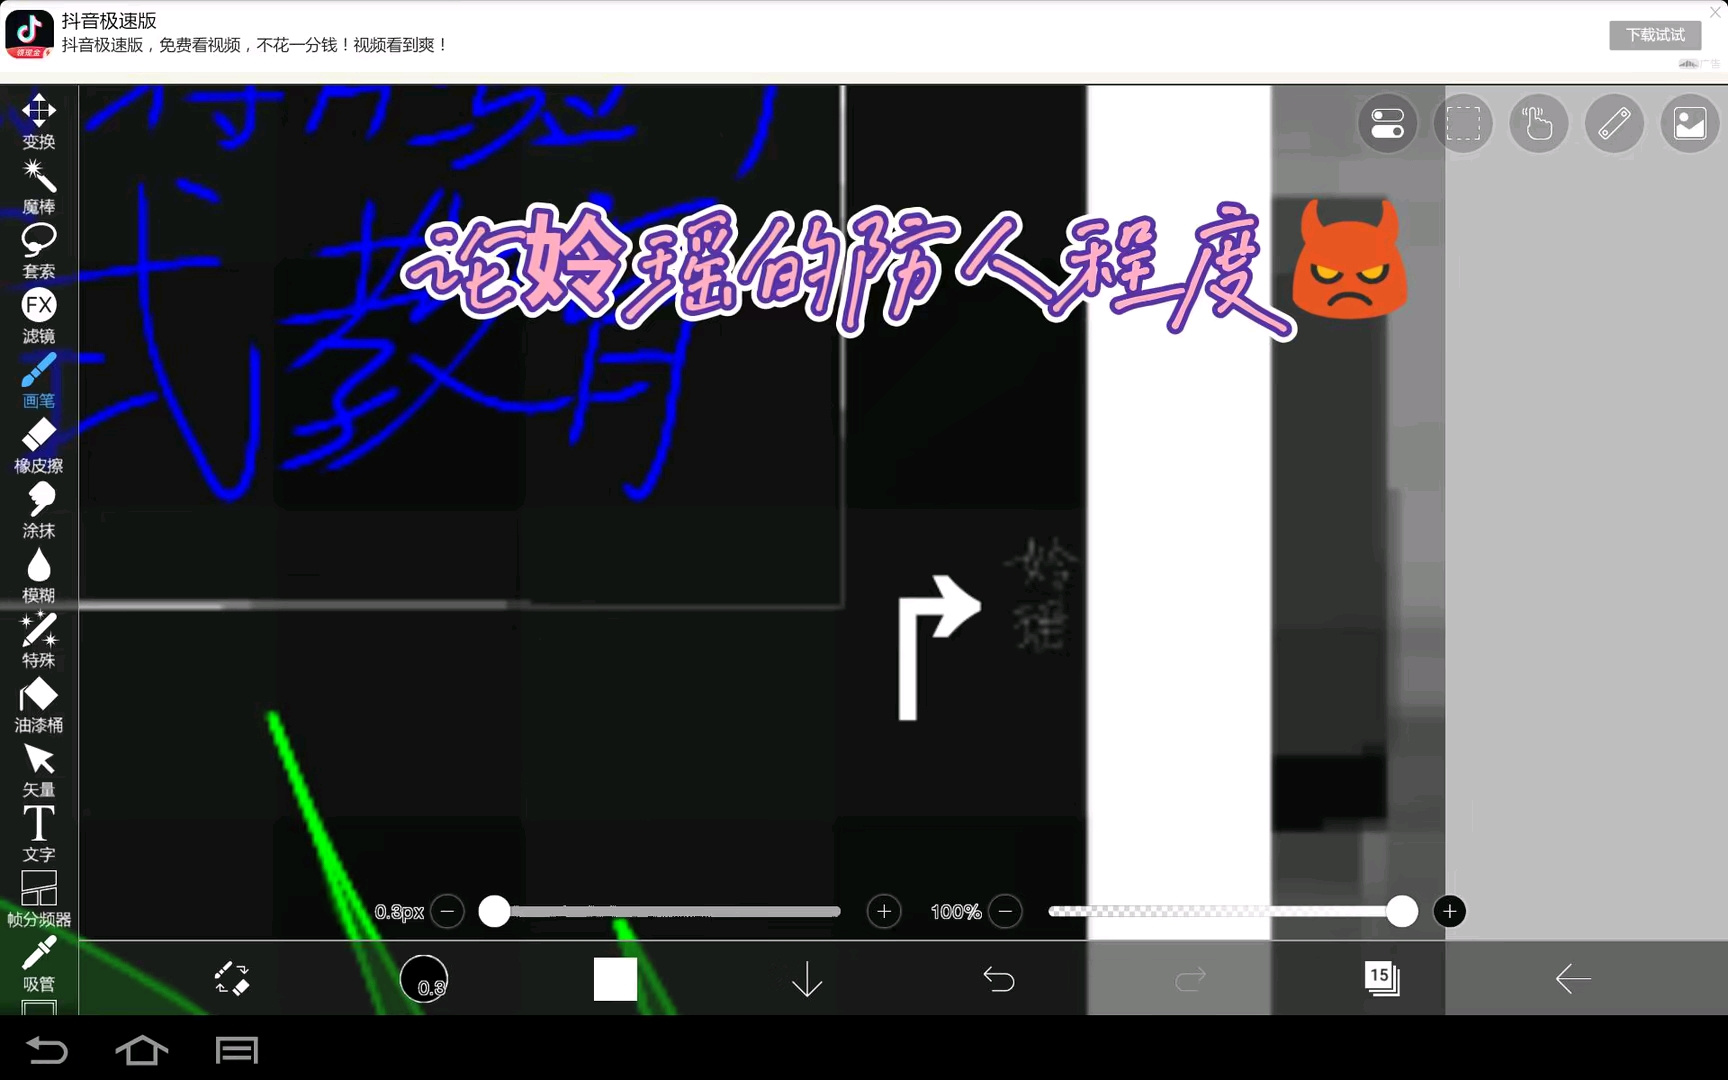
Task: Open the FX 滤镜 filter tool
Action: click(x=39, y=316)
